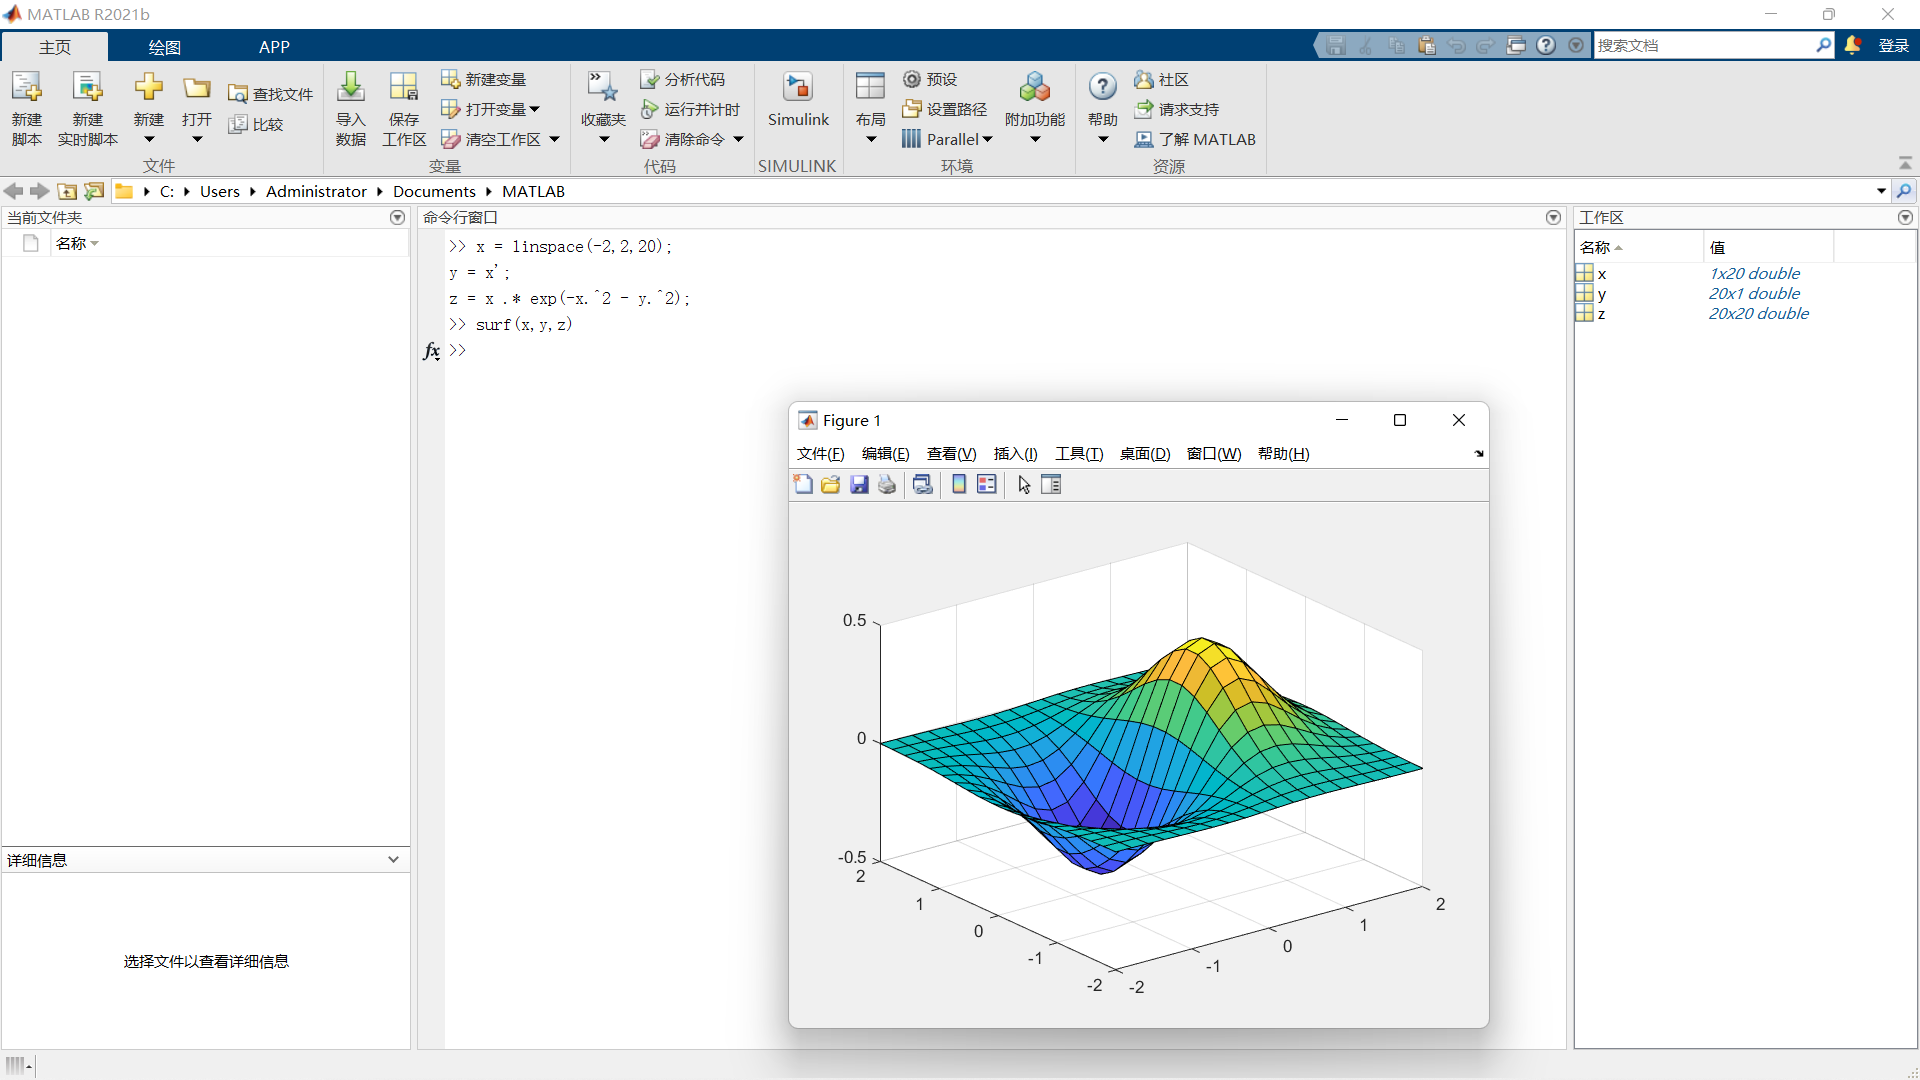Image resolution: width=1920 pixels, height=1080 pixels.
Task: Expand Open Variable (打开变量) dropdown
Action: pyautogui.click(x=534, y=109)
